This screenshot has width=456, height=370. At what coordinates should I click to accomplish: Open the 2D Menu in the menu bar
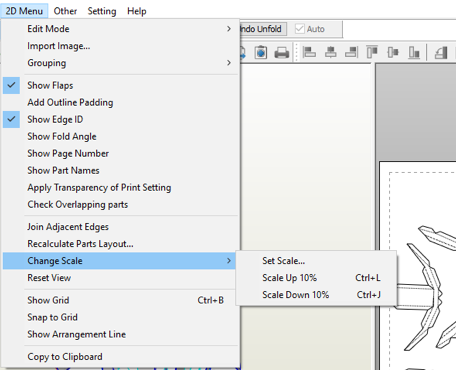click(24, 11)
